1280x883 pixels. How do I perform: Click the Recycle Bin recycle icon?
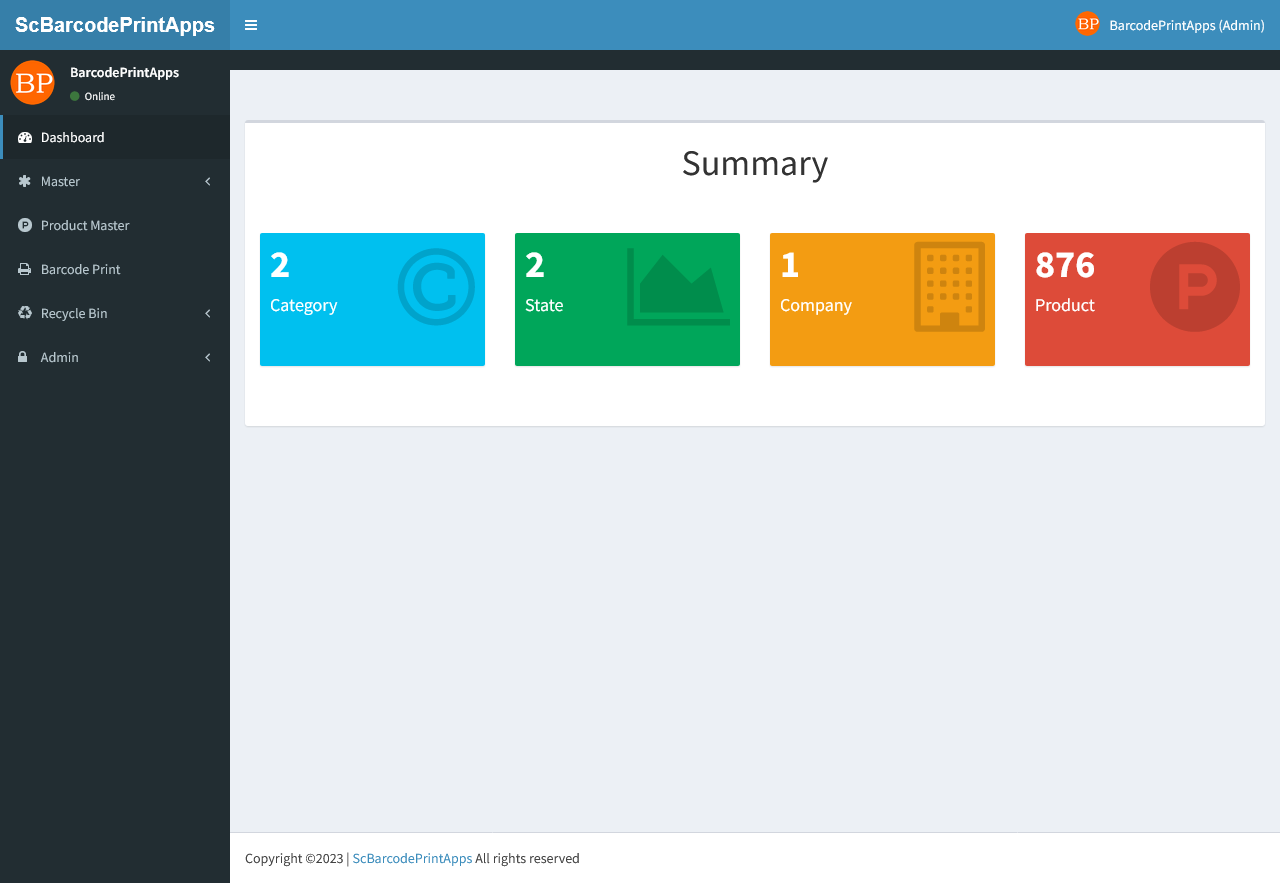(25, 314)
